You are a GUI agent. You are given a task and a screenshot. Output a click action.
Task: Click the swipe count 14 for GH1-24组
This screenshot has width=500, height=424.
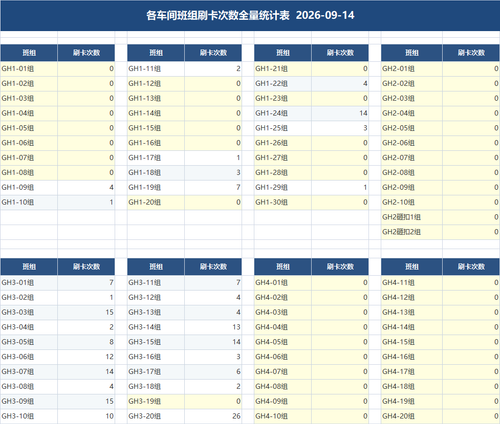340,113
